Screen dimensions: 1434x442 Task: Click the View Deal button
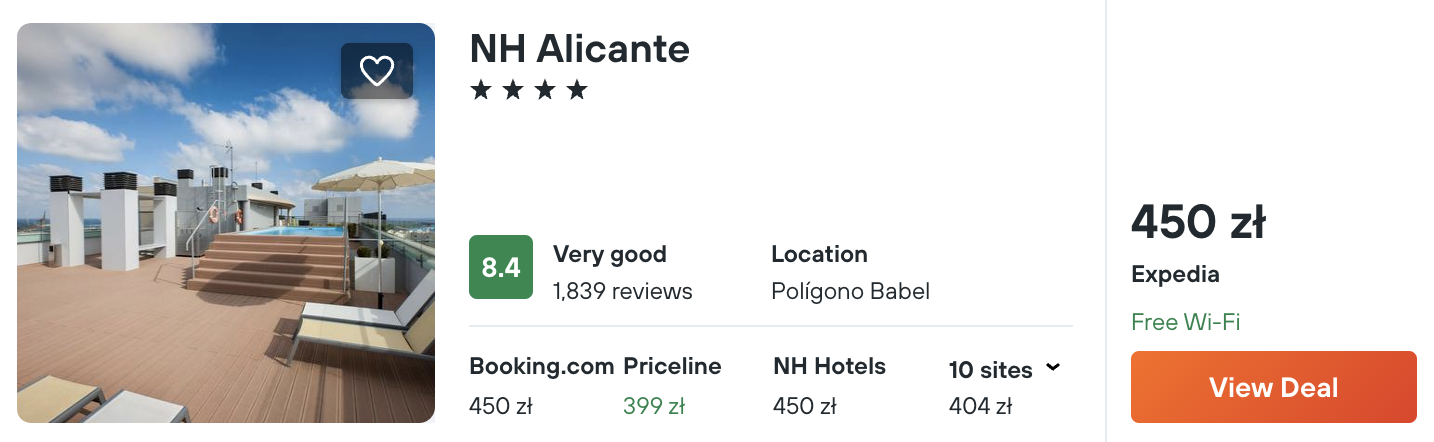[1273, 387]
